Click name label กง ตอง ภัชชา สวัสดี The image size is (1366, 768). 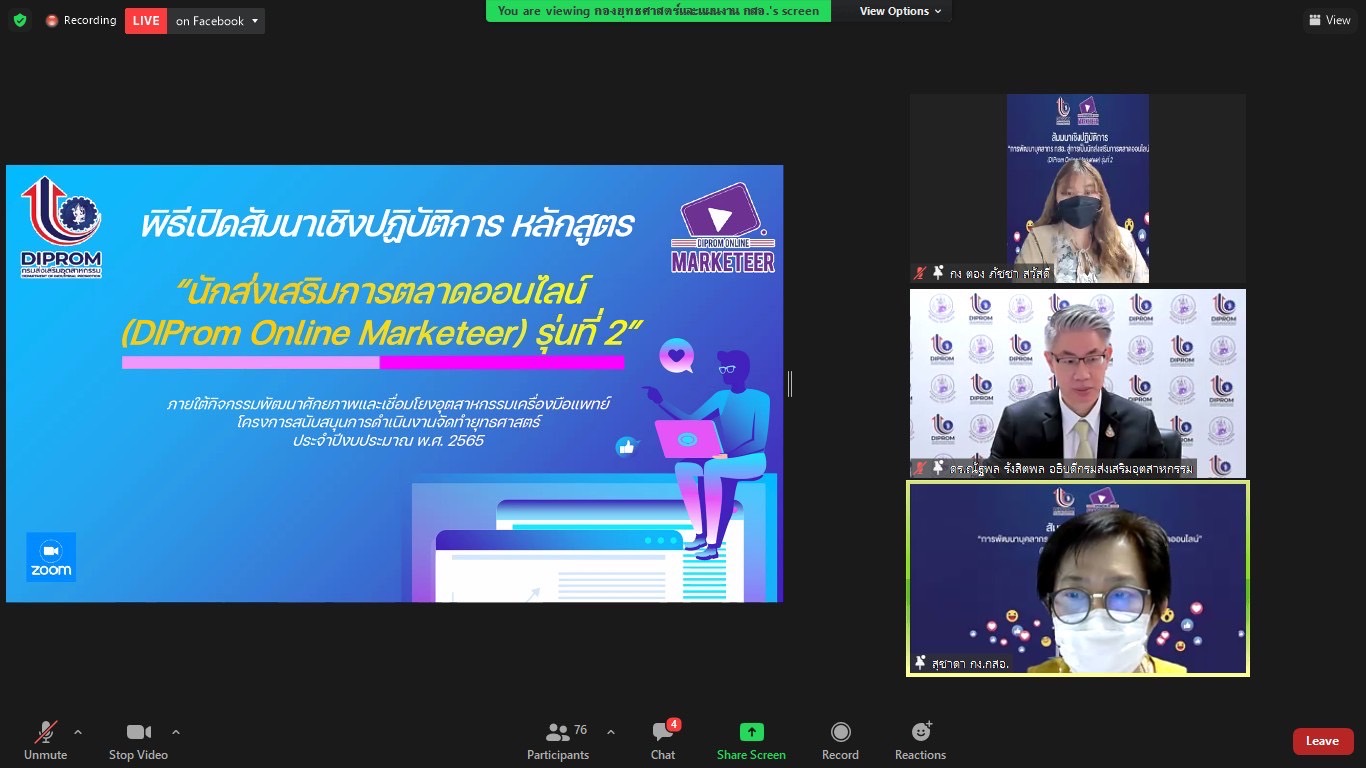1000,273
